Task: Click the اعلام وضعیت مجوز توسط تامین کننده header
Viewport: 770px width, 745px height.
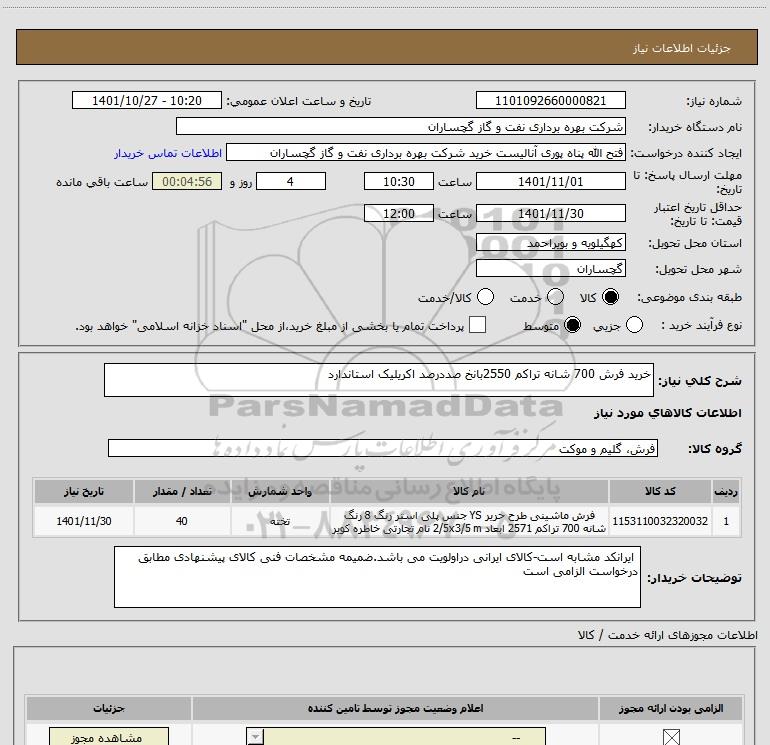Action: coord(395,708)
